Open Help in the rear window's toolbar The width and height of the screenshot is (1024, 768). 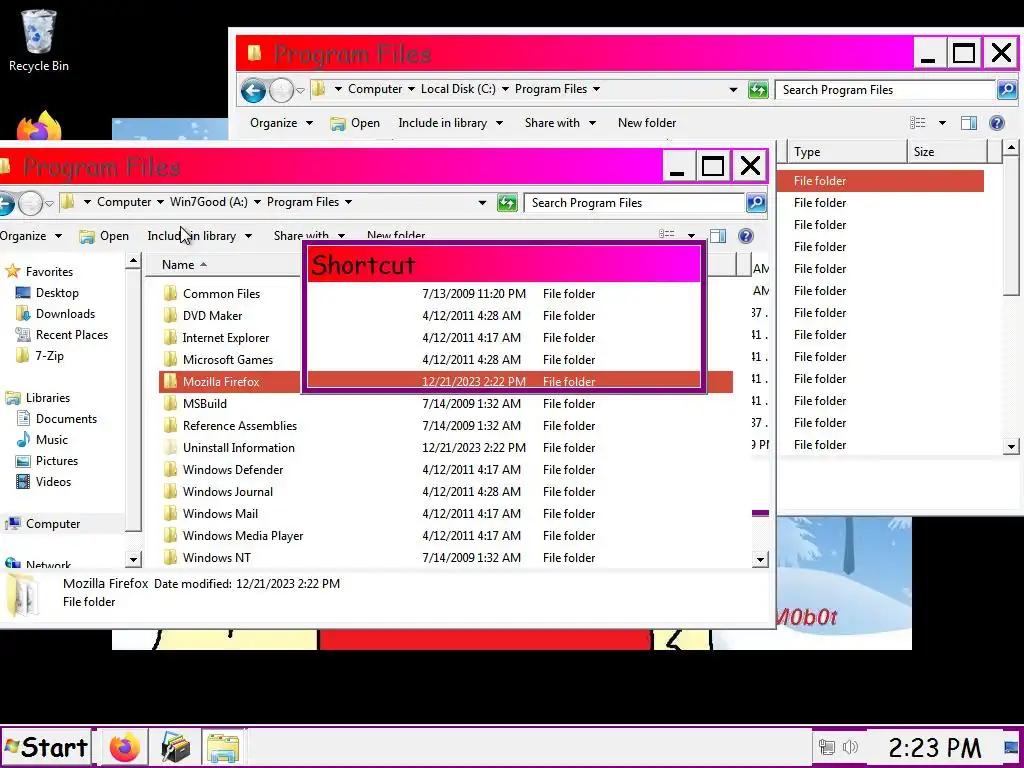click(x=997, y=123)
